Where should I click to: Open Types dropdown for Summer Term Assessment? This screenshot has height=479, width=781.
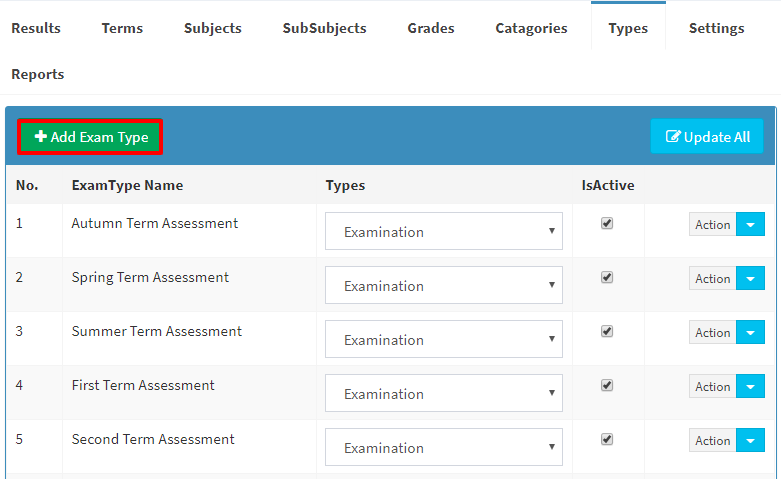(x=444, y=339)
